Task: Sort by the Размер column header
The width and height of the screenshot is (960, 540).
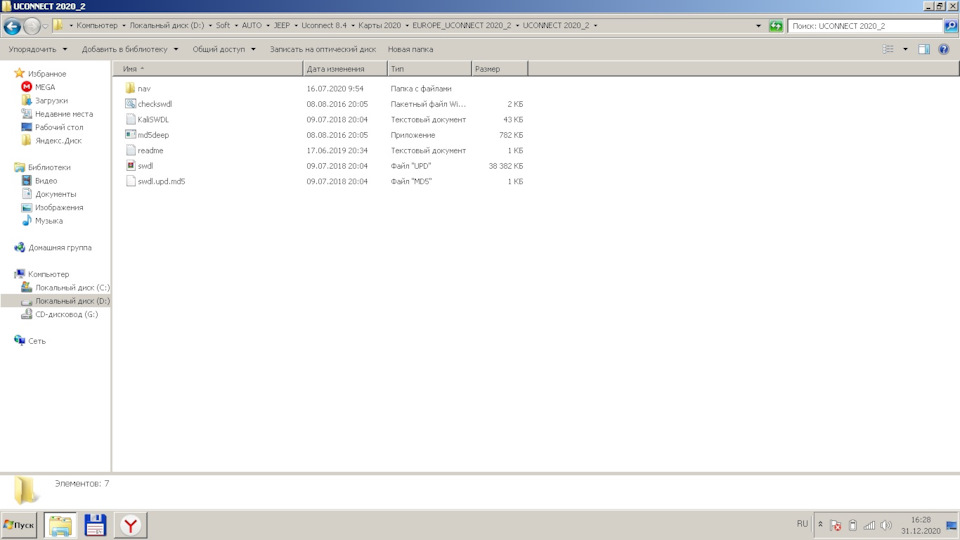Action: (x=500, y=69)
